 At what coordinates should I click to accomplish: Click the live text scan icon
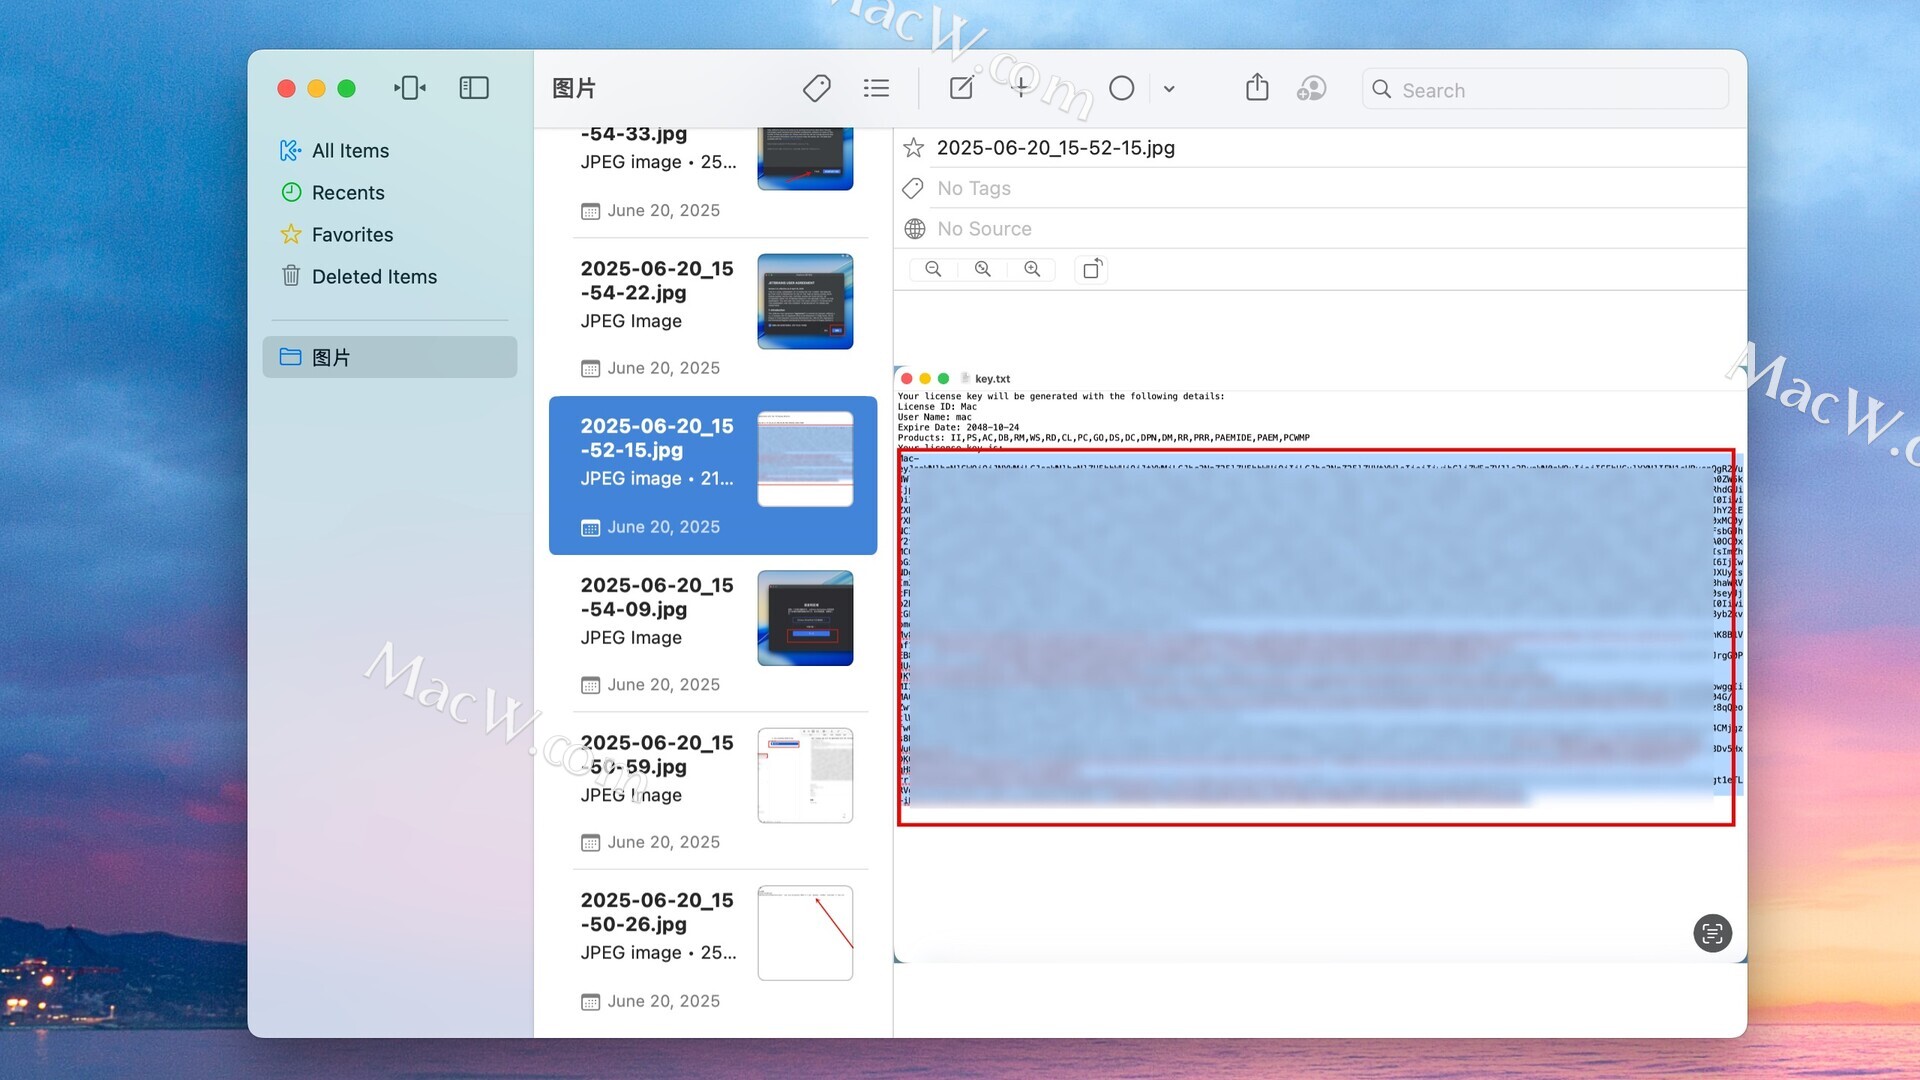[1712, 933]
